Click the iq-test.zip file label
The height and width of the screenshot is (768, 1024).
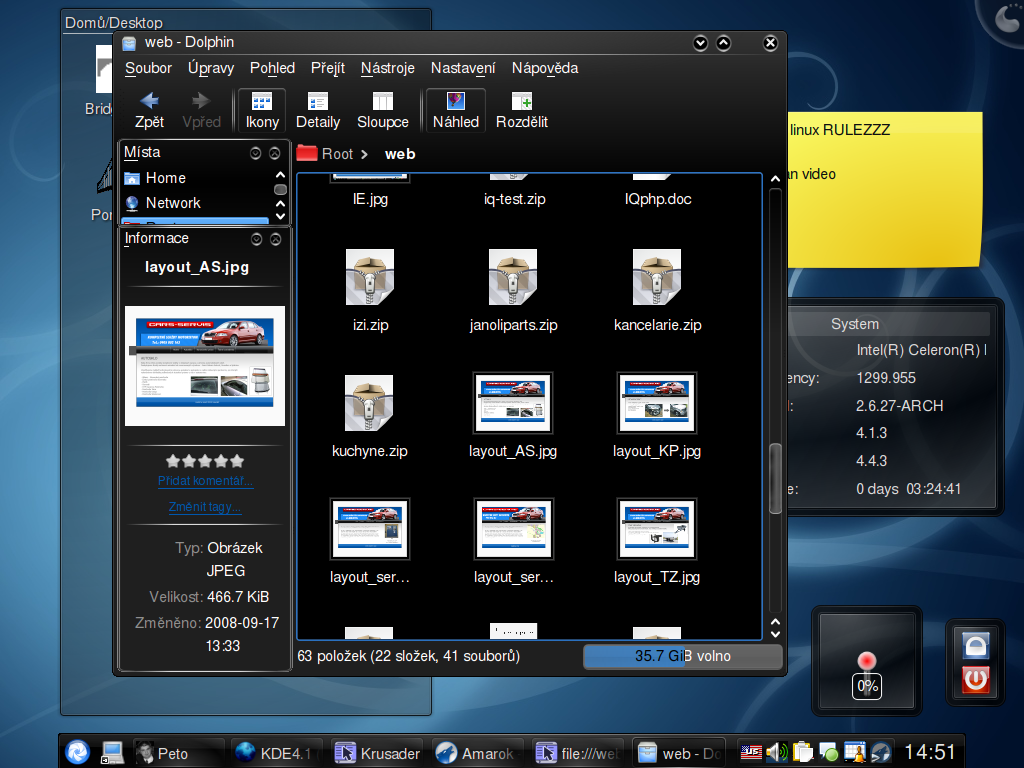tap(515, 199)
